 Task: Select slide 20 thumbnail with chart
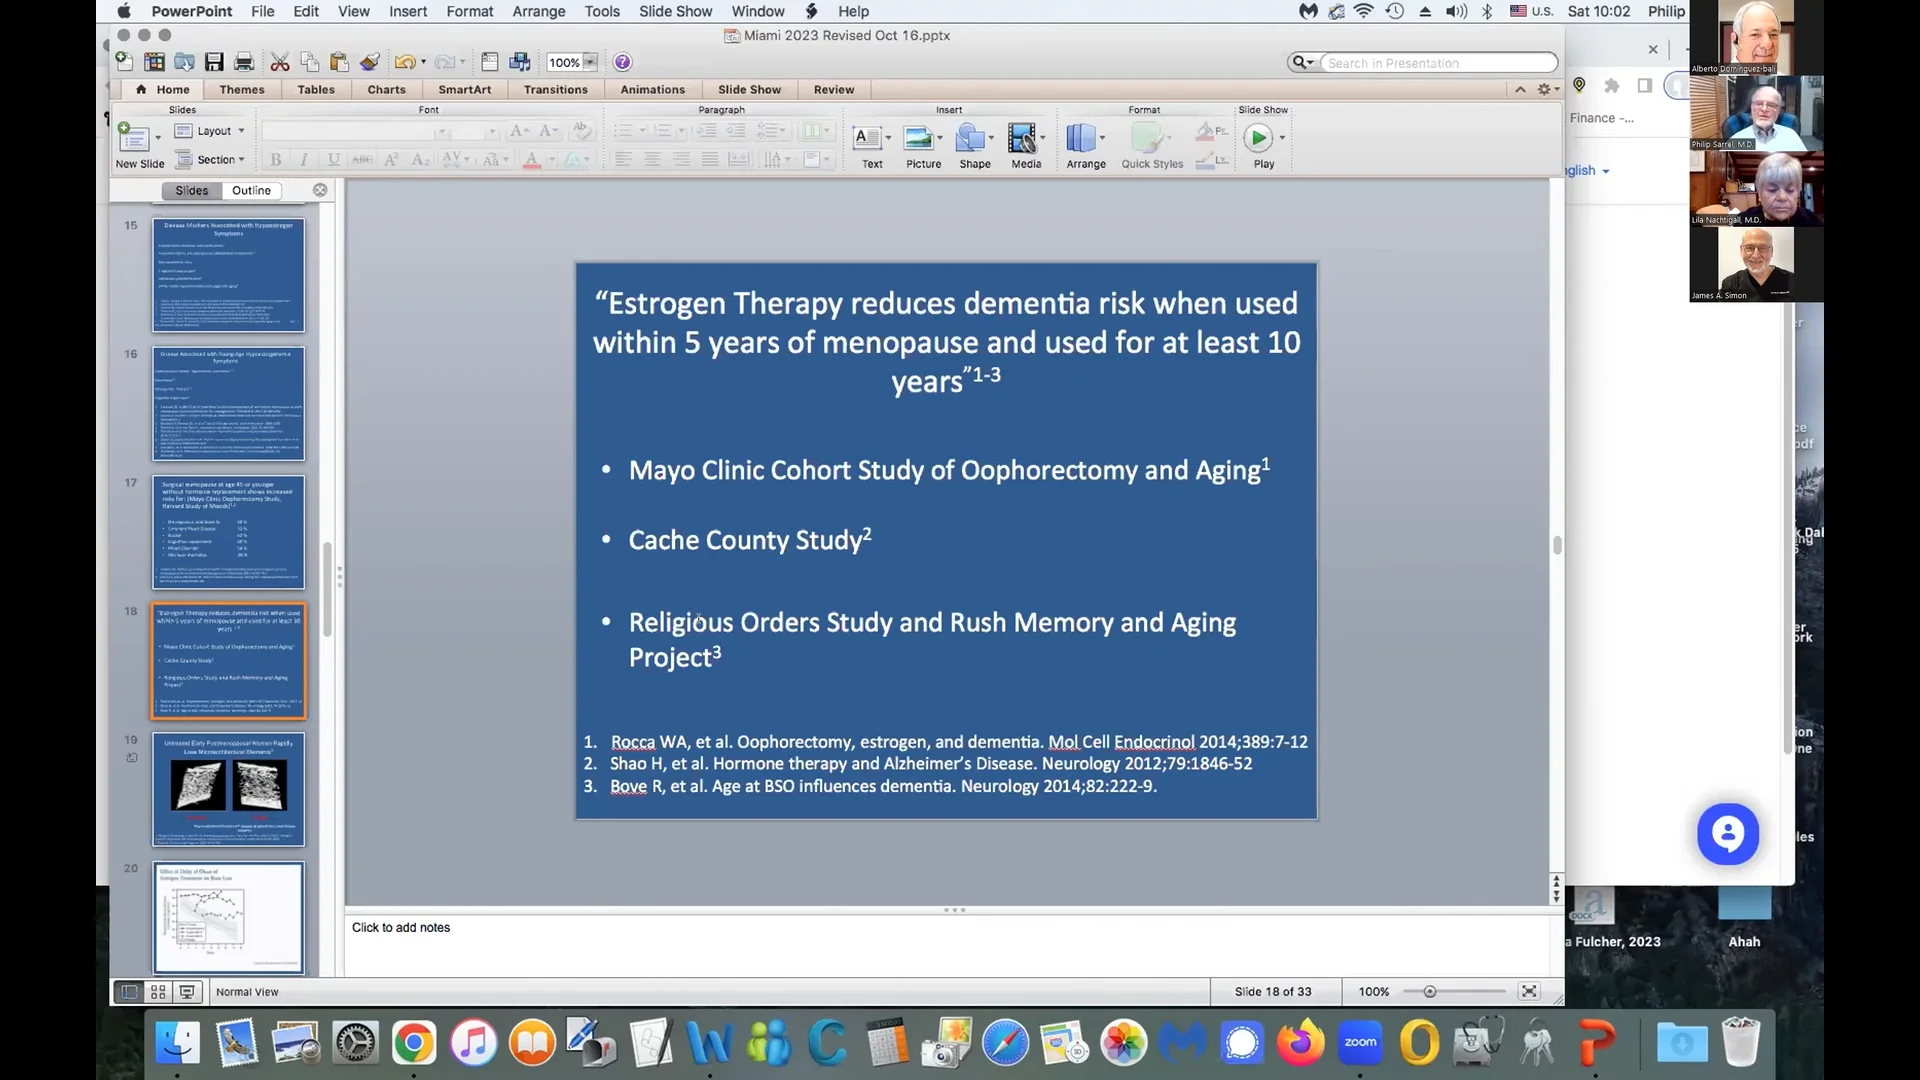click(x=228, y=918)
